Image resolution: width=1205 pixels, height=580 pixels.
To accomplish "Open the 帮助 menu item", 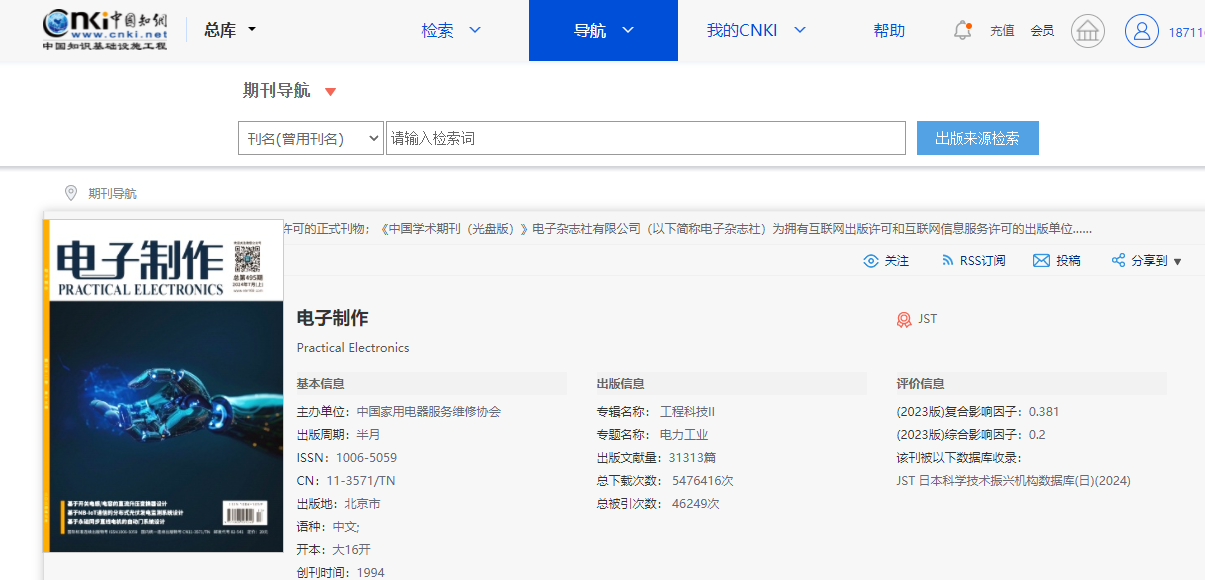I will pyautogui.click(x=889, y=30).
